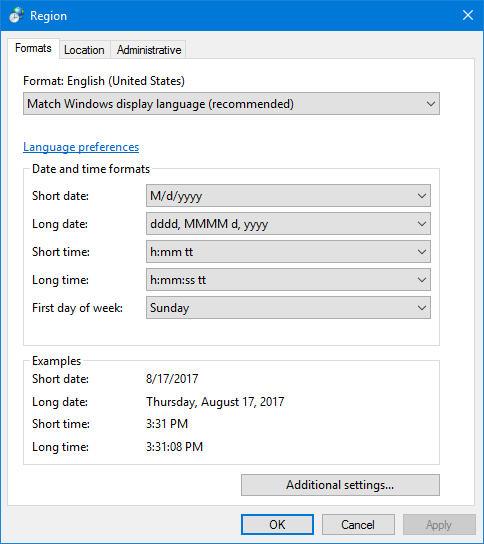Click the Long date example text
Image resolution: width=484 pixels, height=544 pixels.
215,402
